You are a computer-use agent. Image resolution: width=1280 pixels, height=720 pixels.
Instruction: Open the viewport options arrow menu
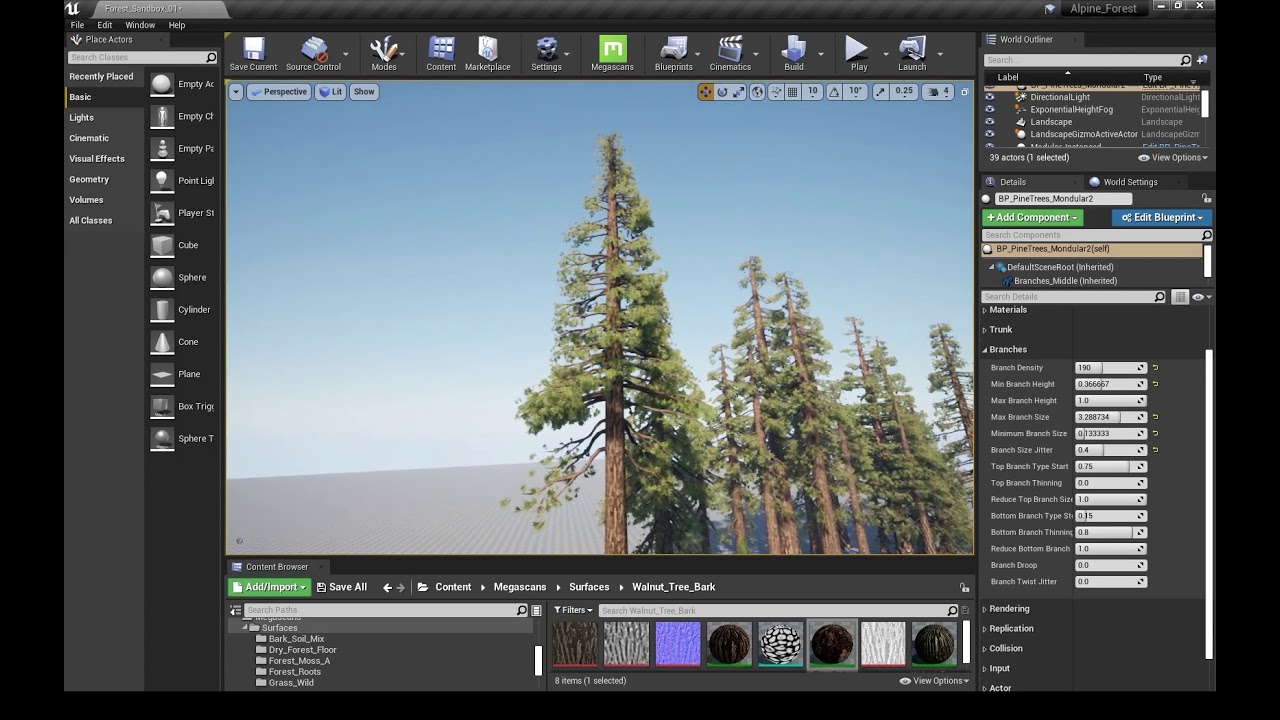click(x=235, y=92)
